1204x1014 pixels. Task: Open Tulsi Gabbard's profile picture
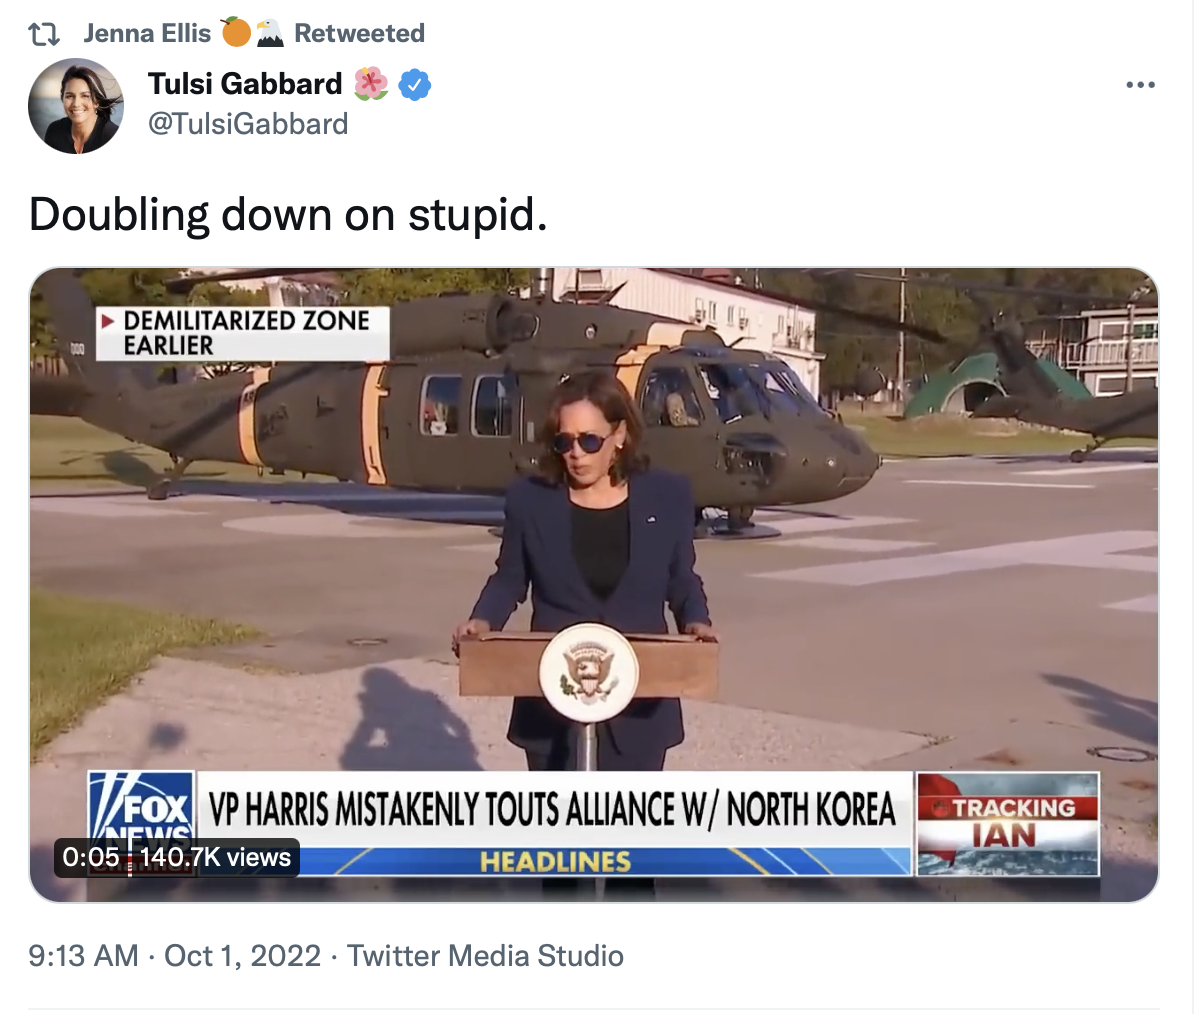point(76,105)
